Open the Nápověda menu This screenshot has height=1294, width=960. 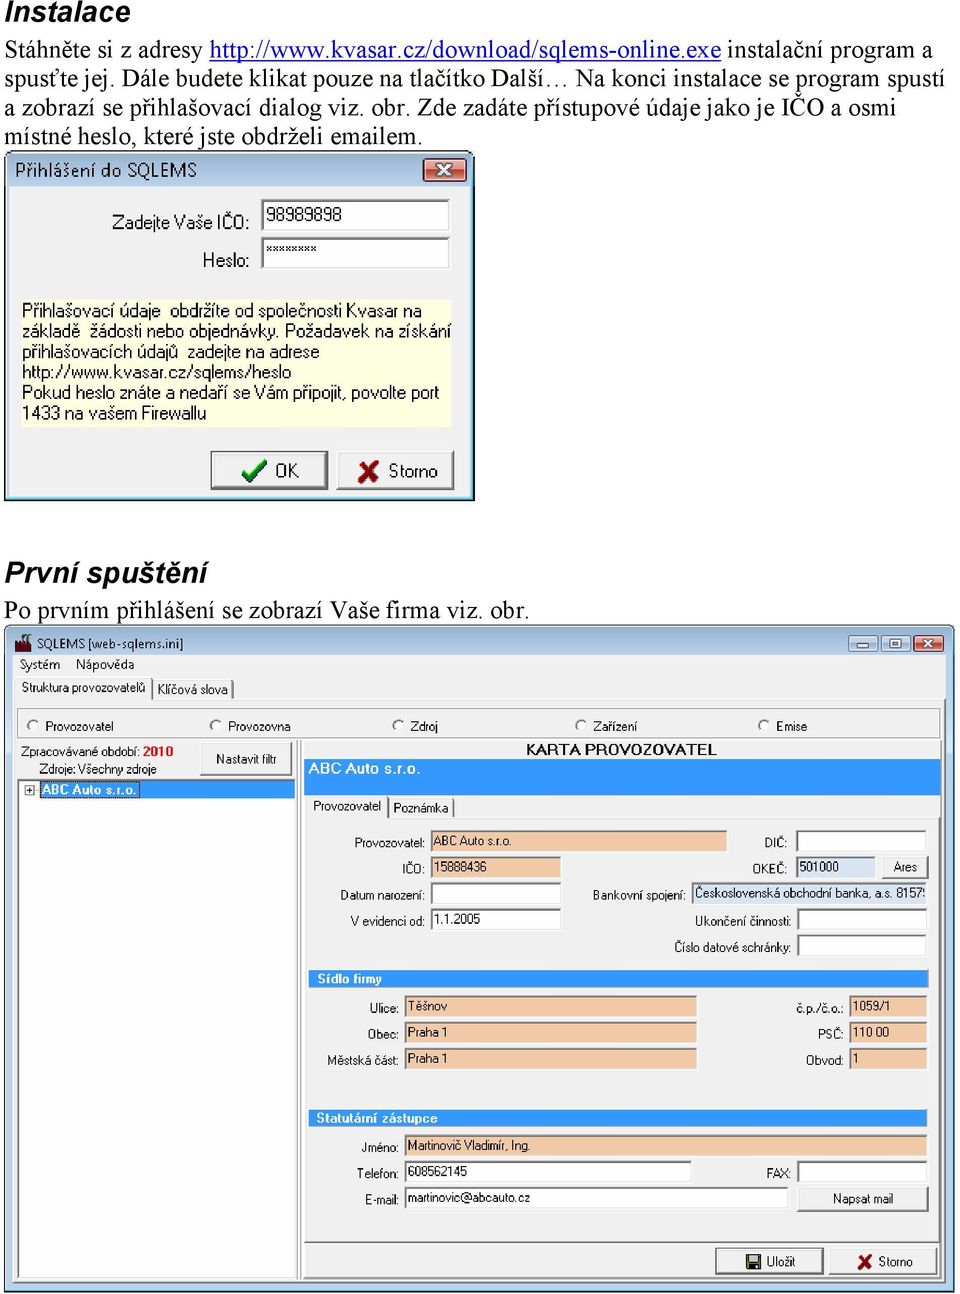(105, 664)
